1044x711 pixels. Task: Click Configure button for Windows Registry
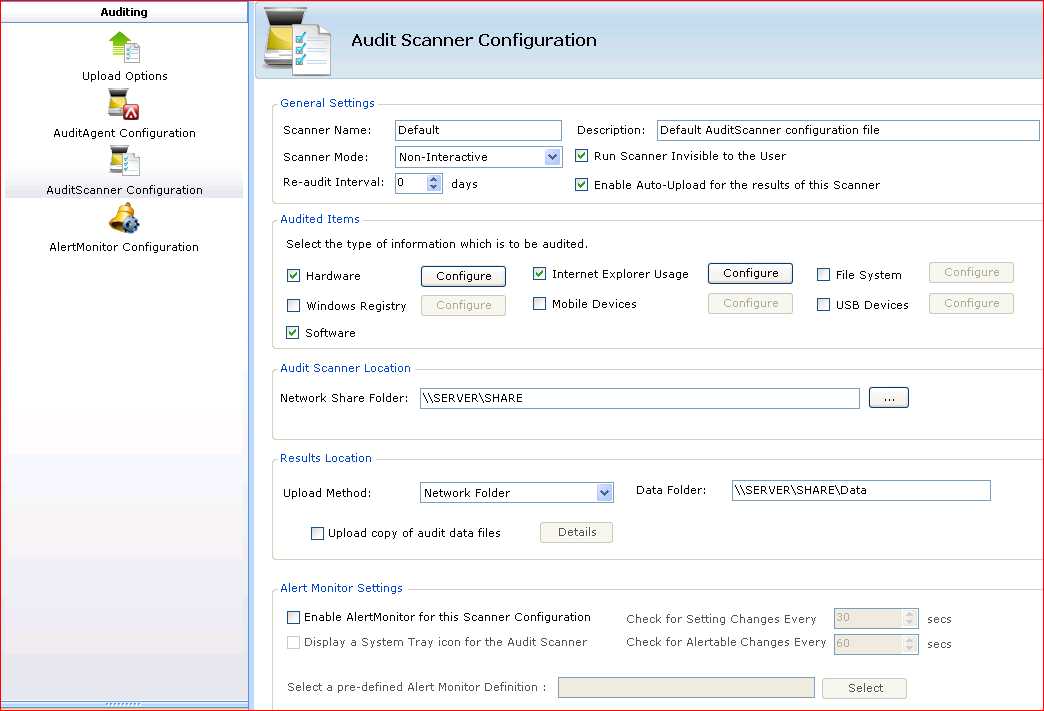coord(463,305)
